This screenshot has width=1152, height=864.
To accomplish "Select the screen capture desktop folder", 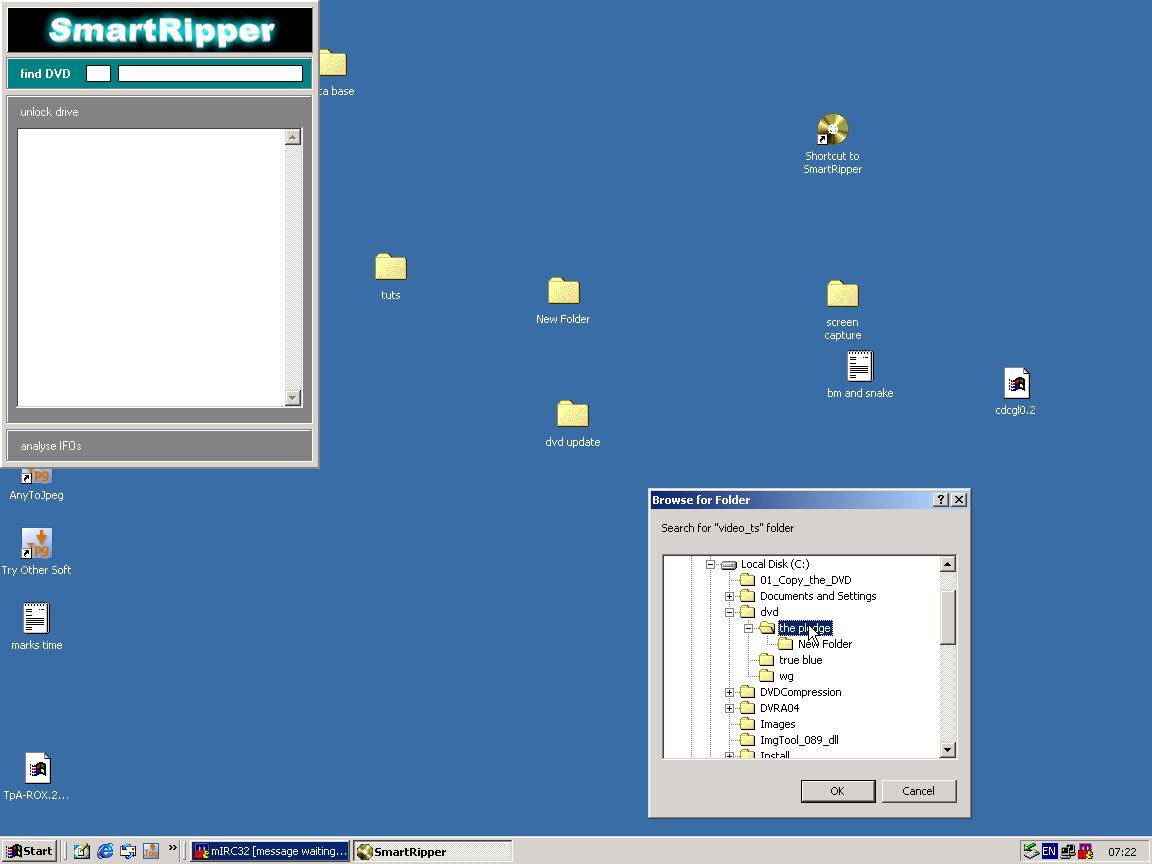I will pos(842,310).
